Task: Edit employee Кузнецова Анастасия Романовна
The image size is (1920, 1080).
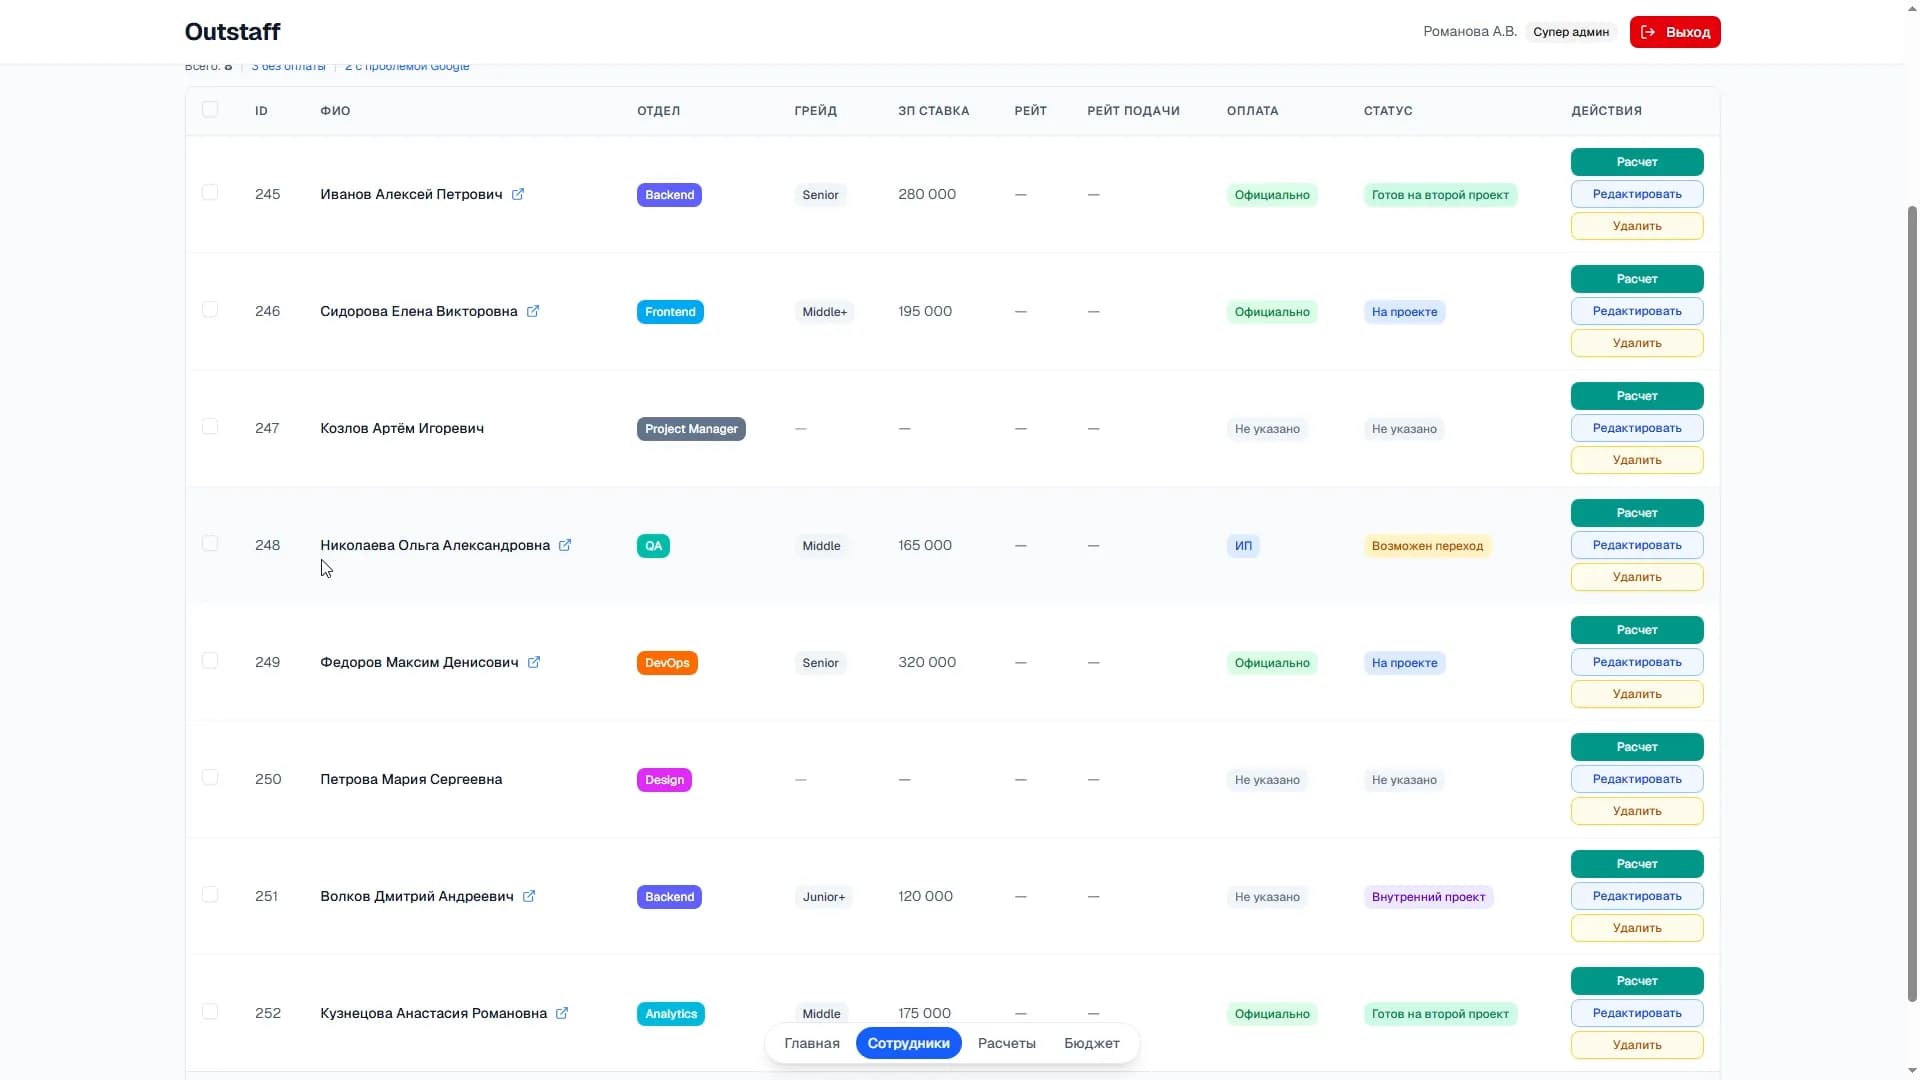Action: tap(1637, 1013)
